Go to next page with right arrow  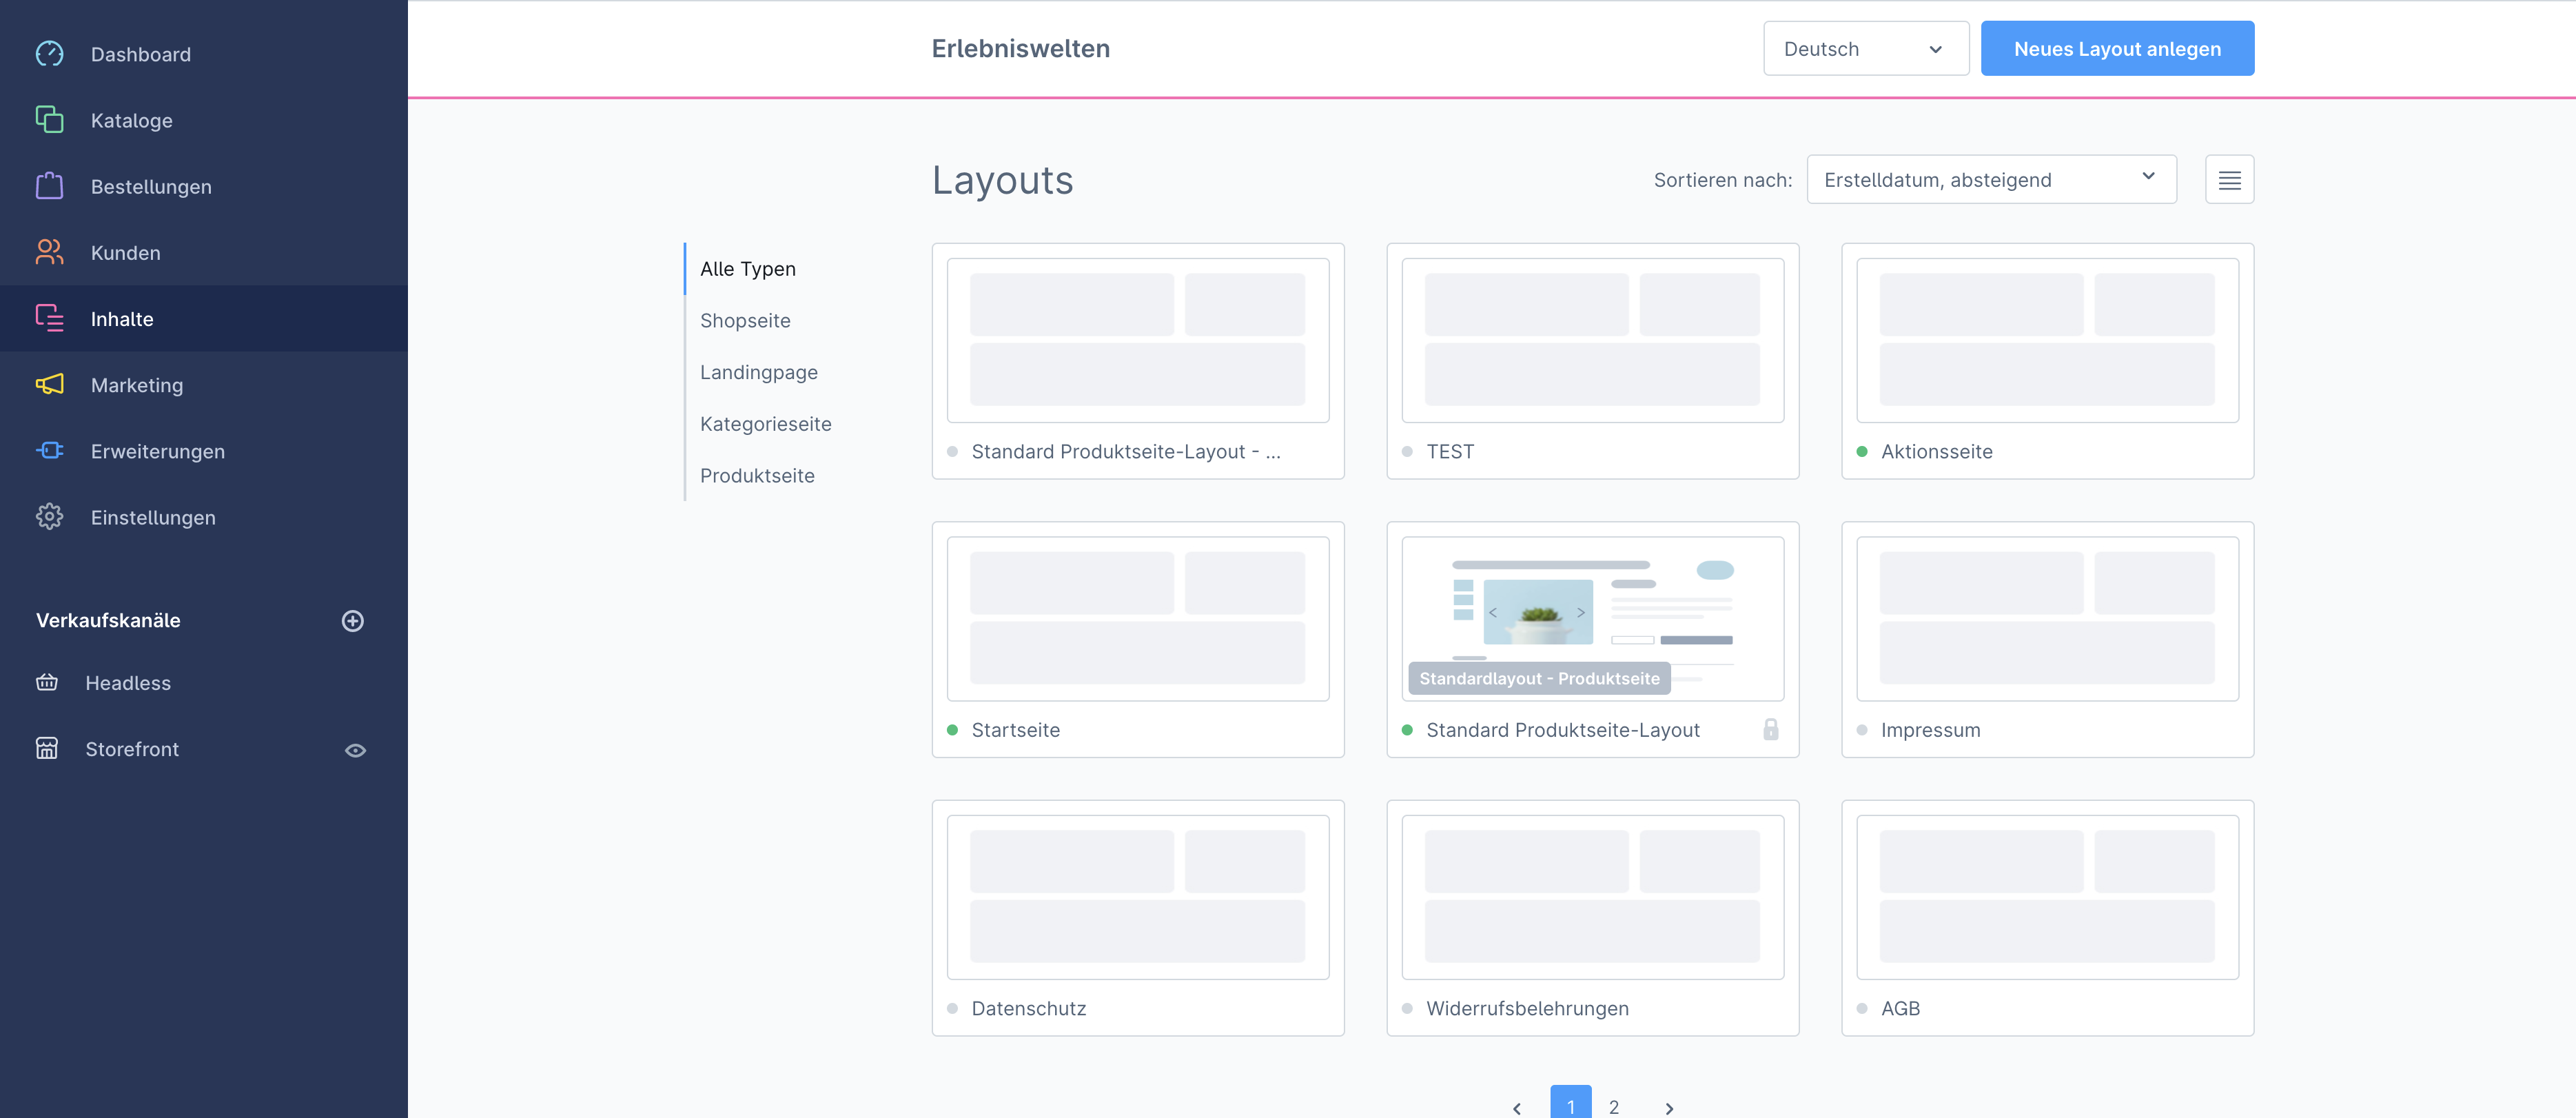(x=1669, y=1107)
